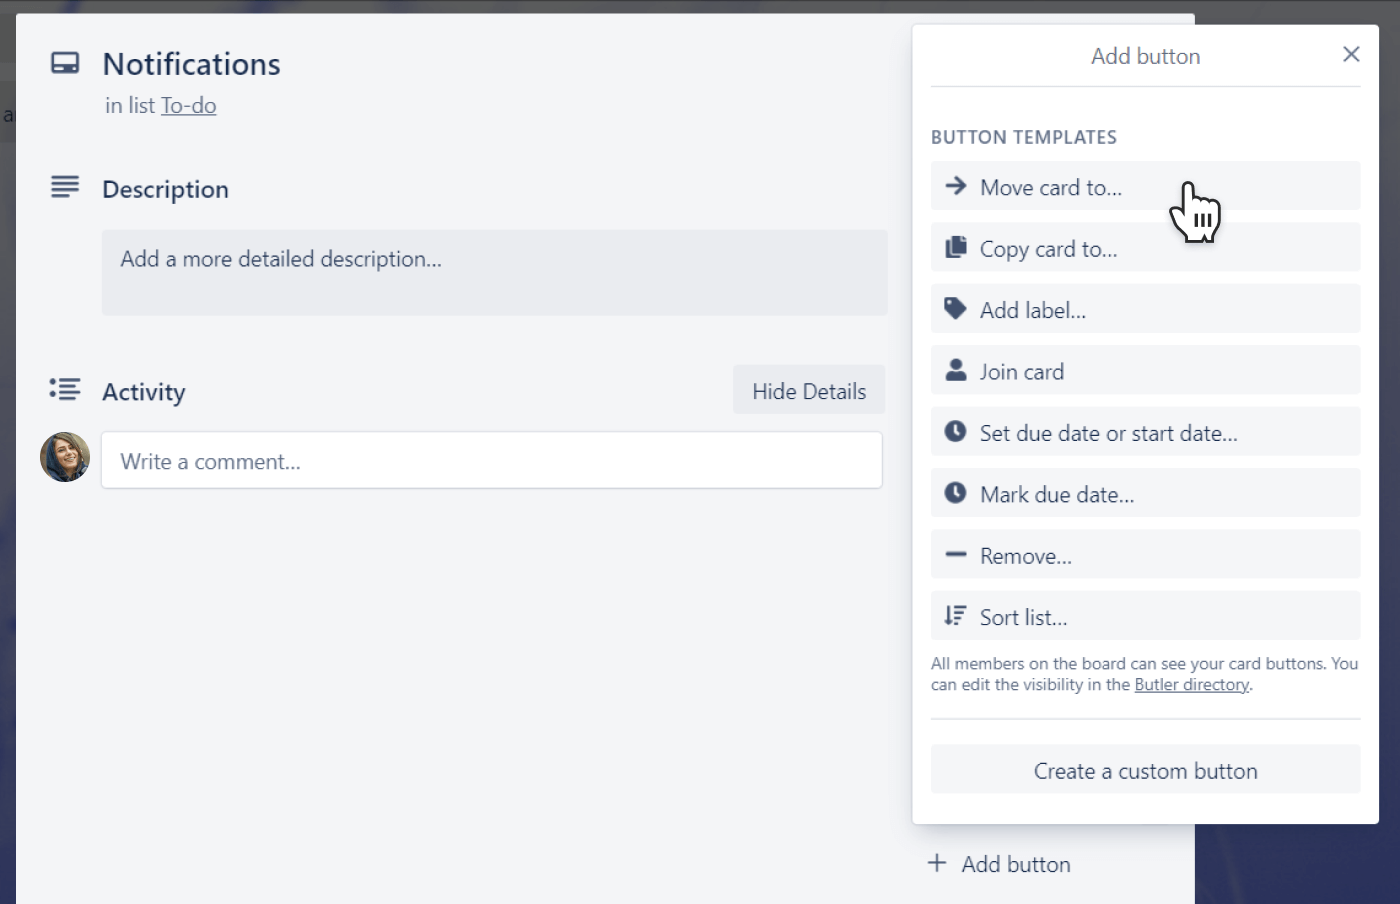The width and height of the screenshot is (1400, 904).
Task: Follow the To-do list link
Action: pyautogui.click(x=189, y=106)
